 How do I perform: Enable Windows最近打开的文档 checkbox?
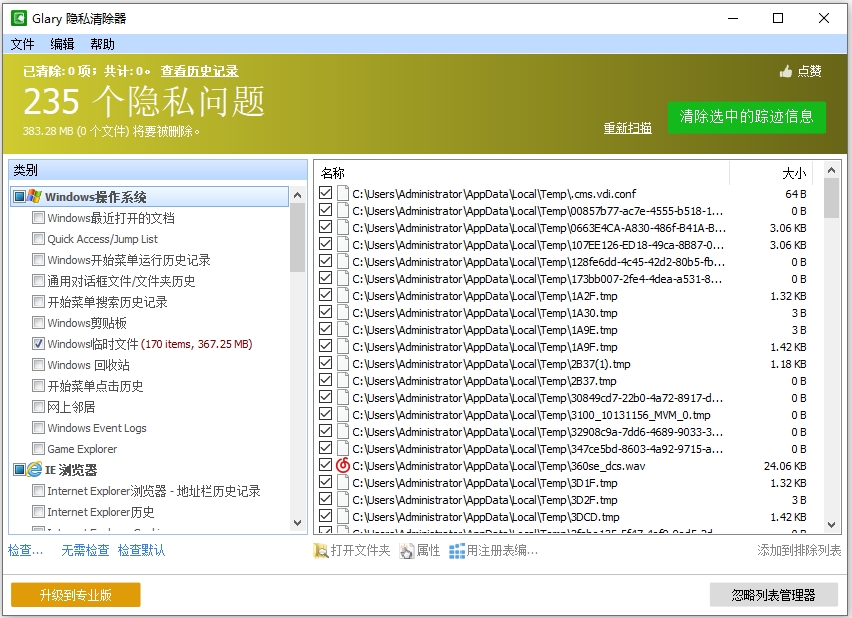pyautogui.click(x=38, y=218)
